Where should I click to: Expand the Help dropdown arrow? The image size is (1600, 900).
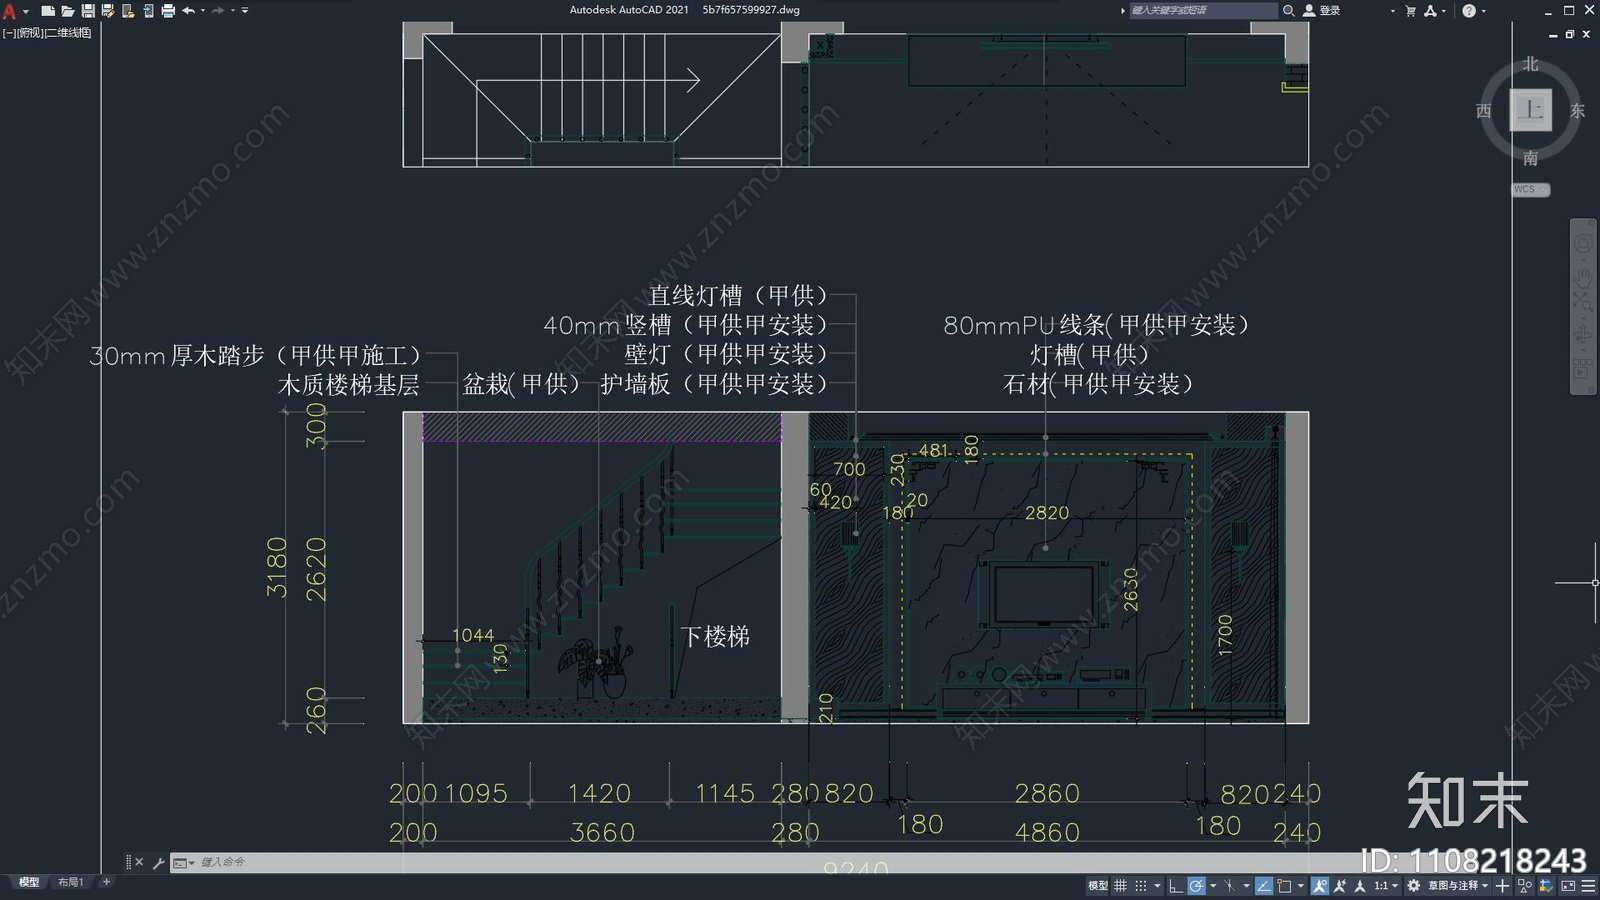click(x=1484, y=11)
